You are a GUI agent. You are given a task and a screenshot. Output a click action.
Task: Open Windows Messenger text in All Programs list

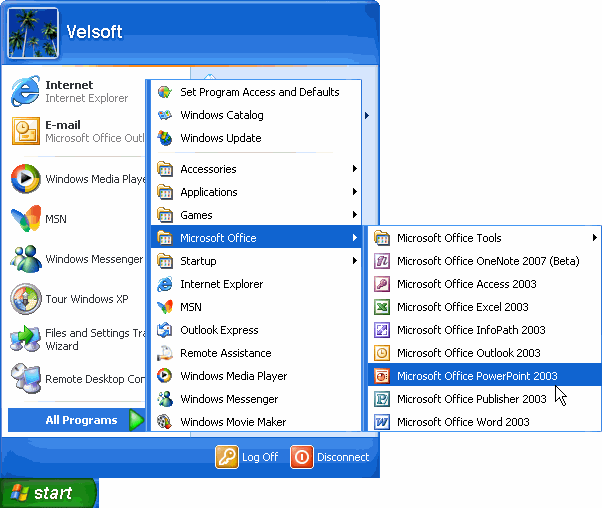[x=229, y=399]
